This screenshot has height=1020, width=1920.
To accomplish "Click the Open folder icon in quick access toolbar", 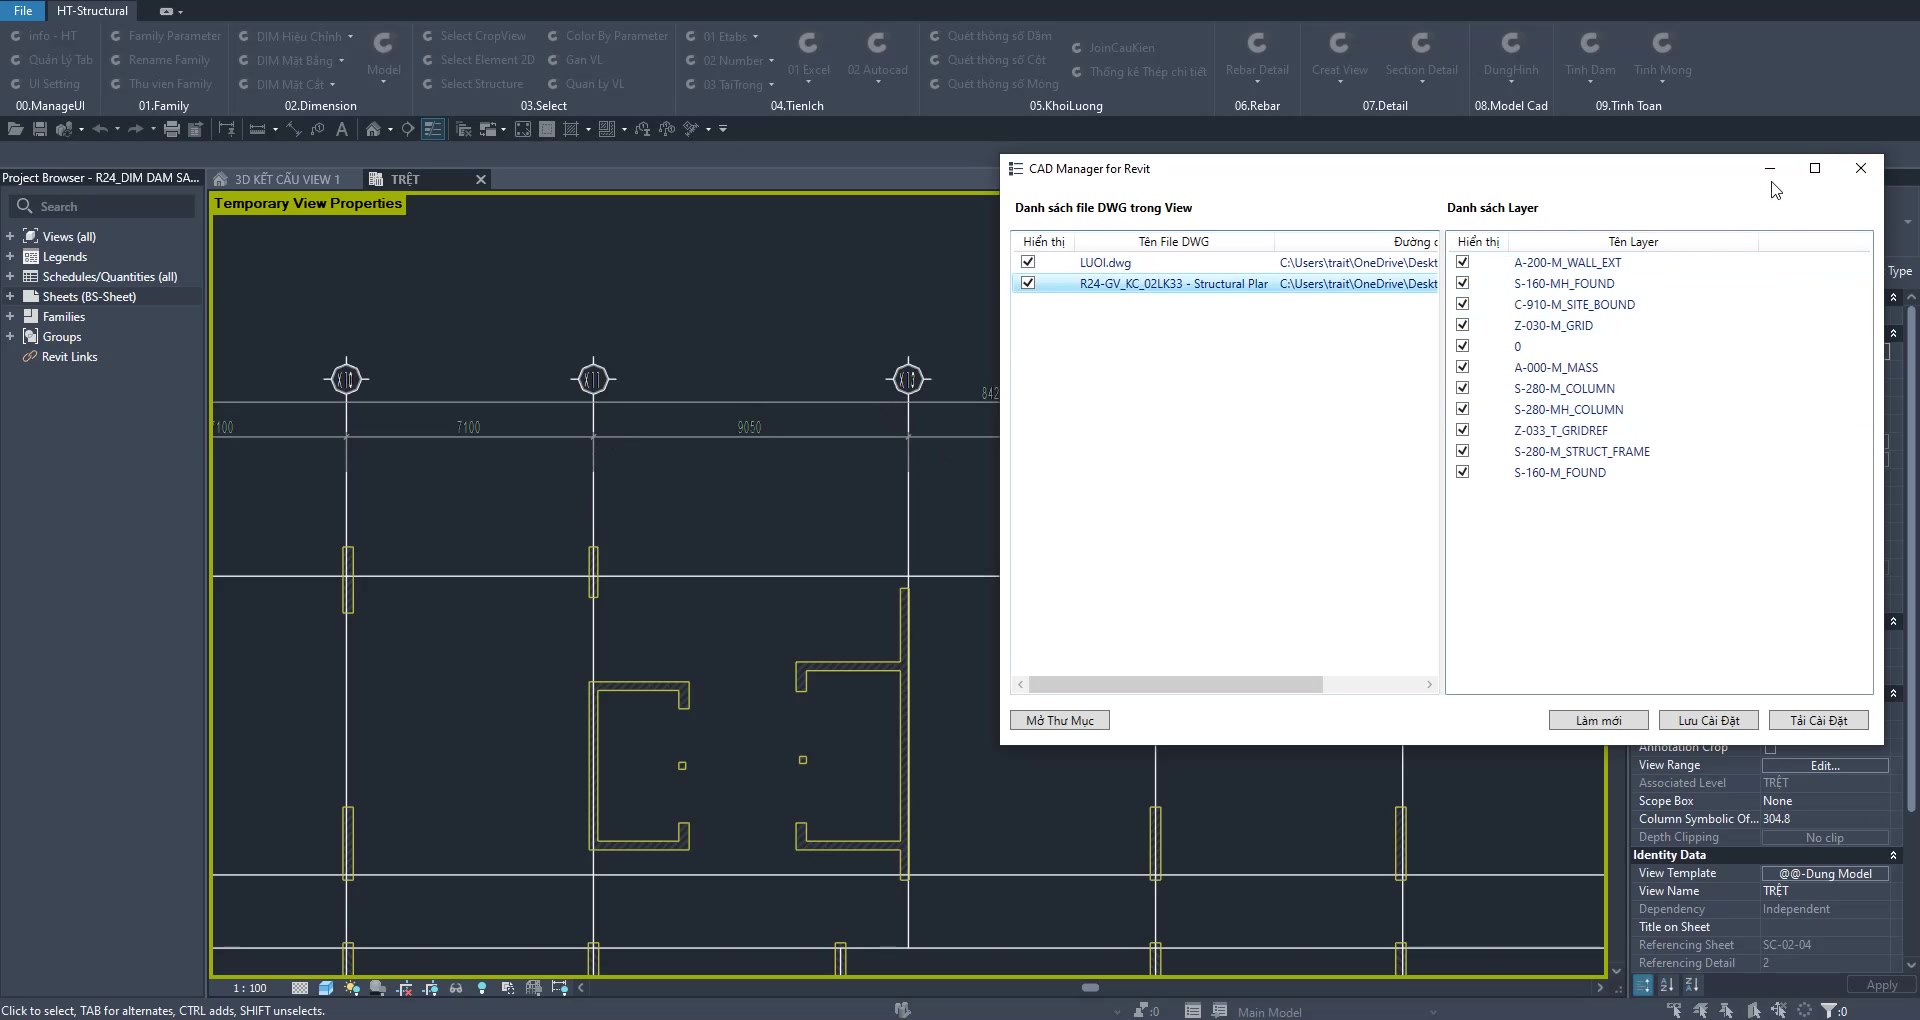I will [15, 129].
